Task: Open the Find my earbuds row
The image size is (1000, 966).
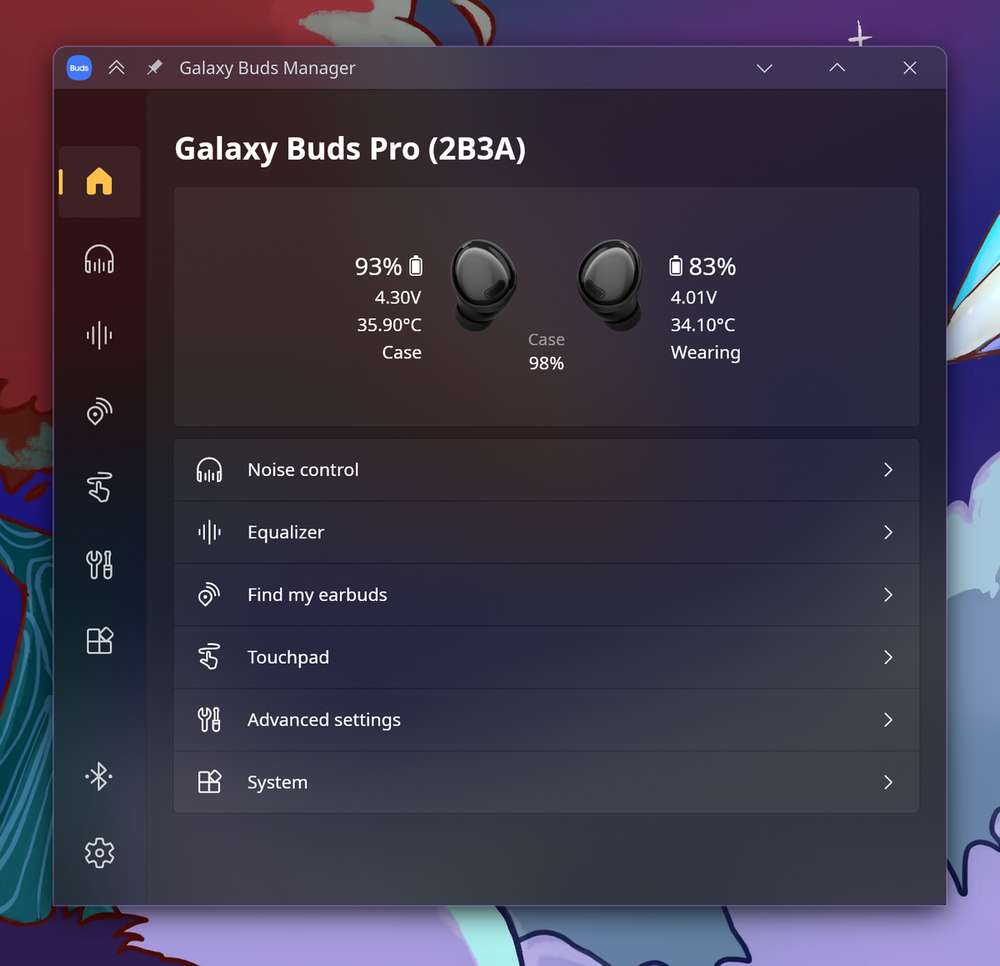Action: point(547,595)
